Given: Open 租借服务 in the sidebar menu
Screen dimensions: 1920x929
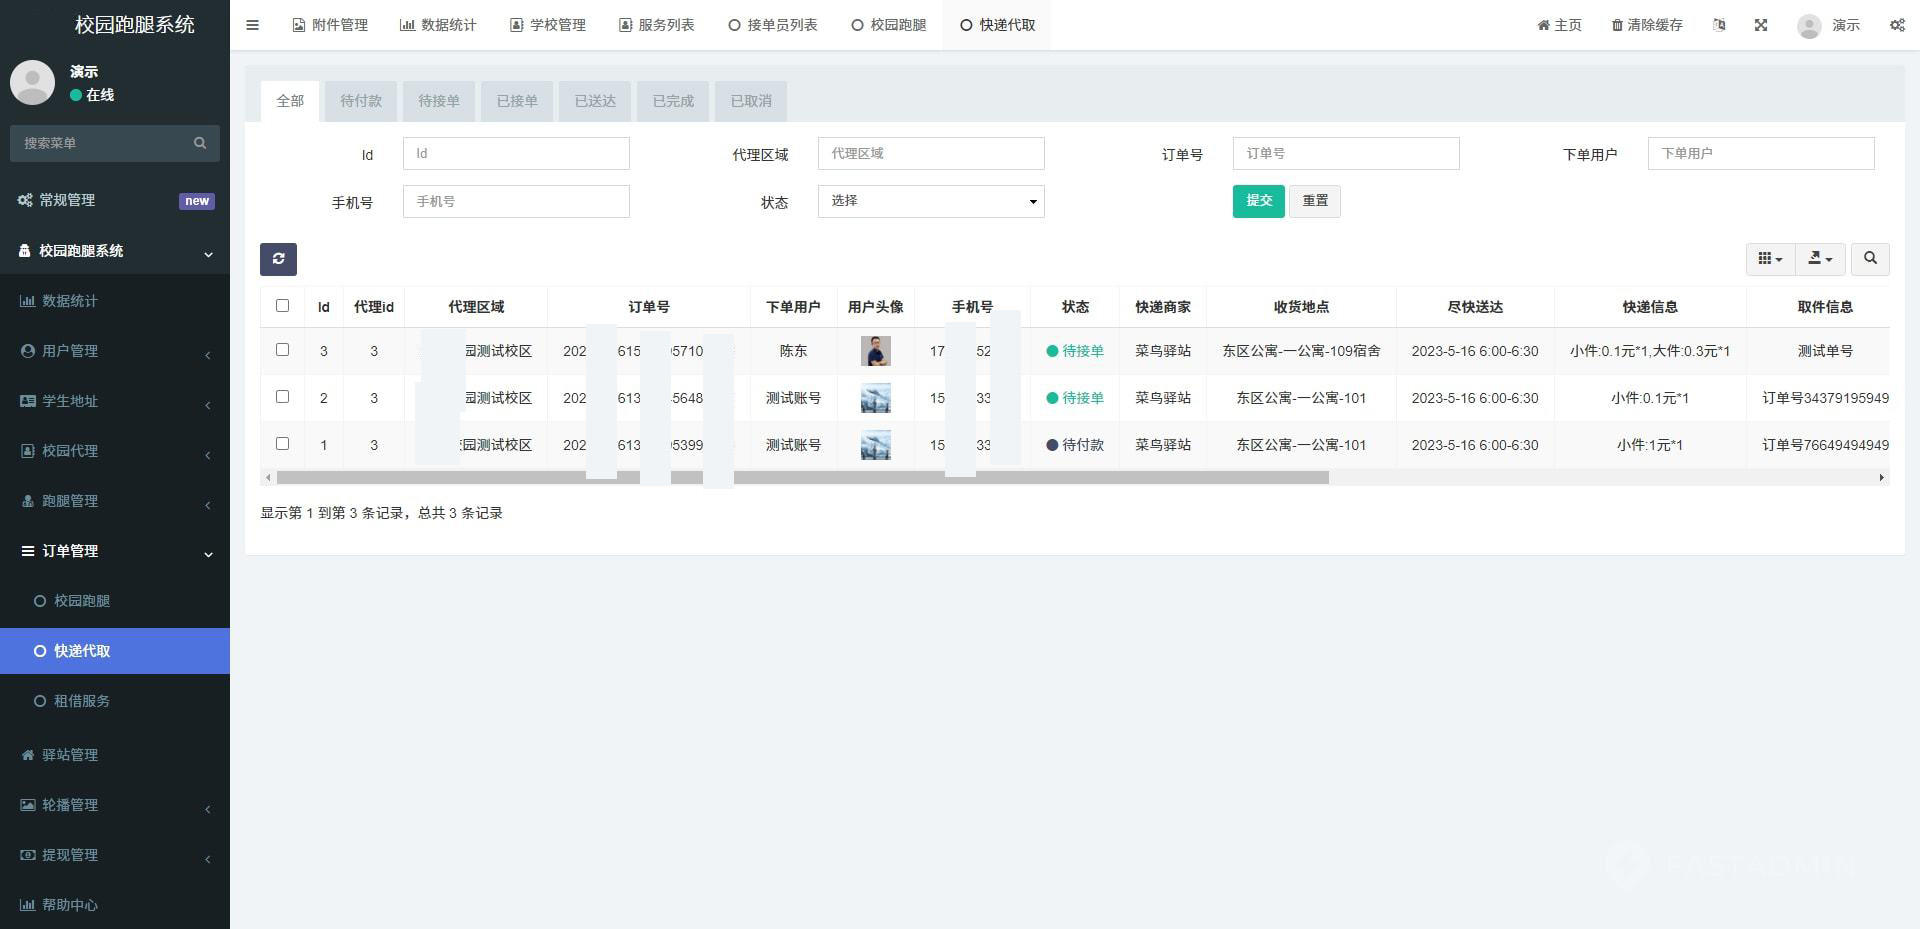Looking at the screenshot, I should pyautogui.click(x=82, y=701).
